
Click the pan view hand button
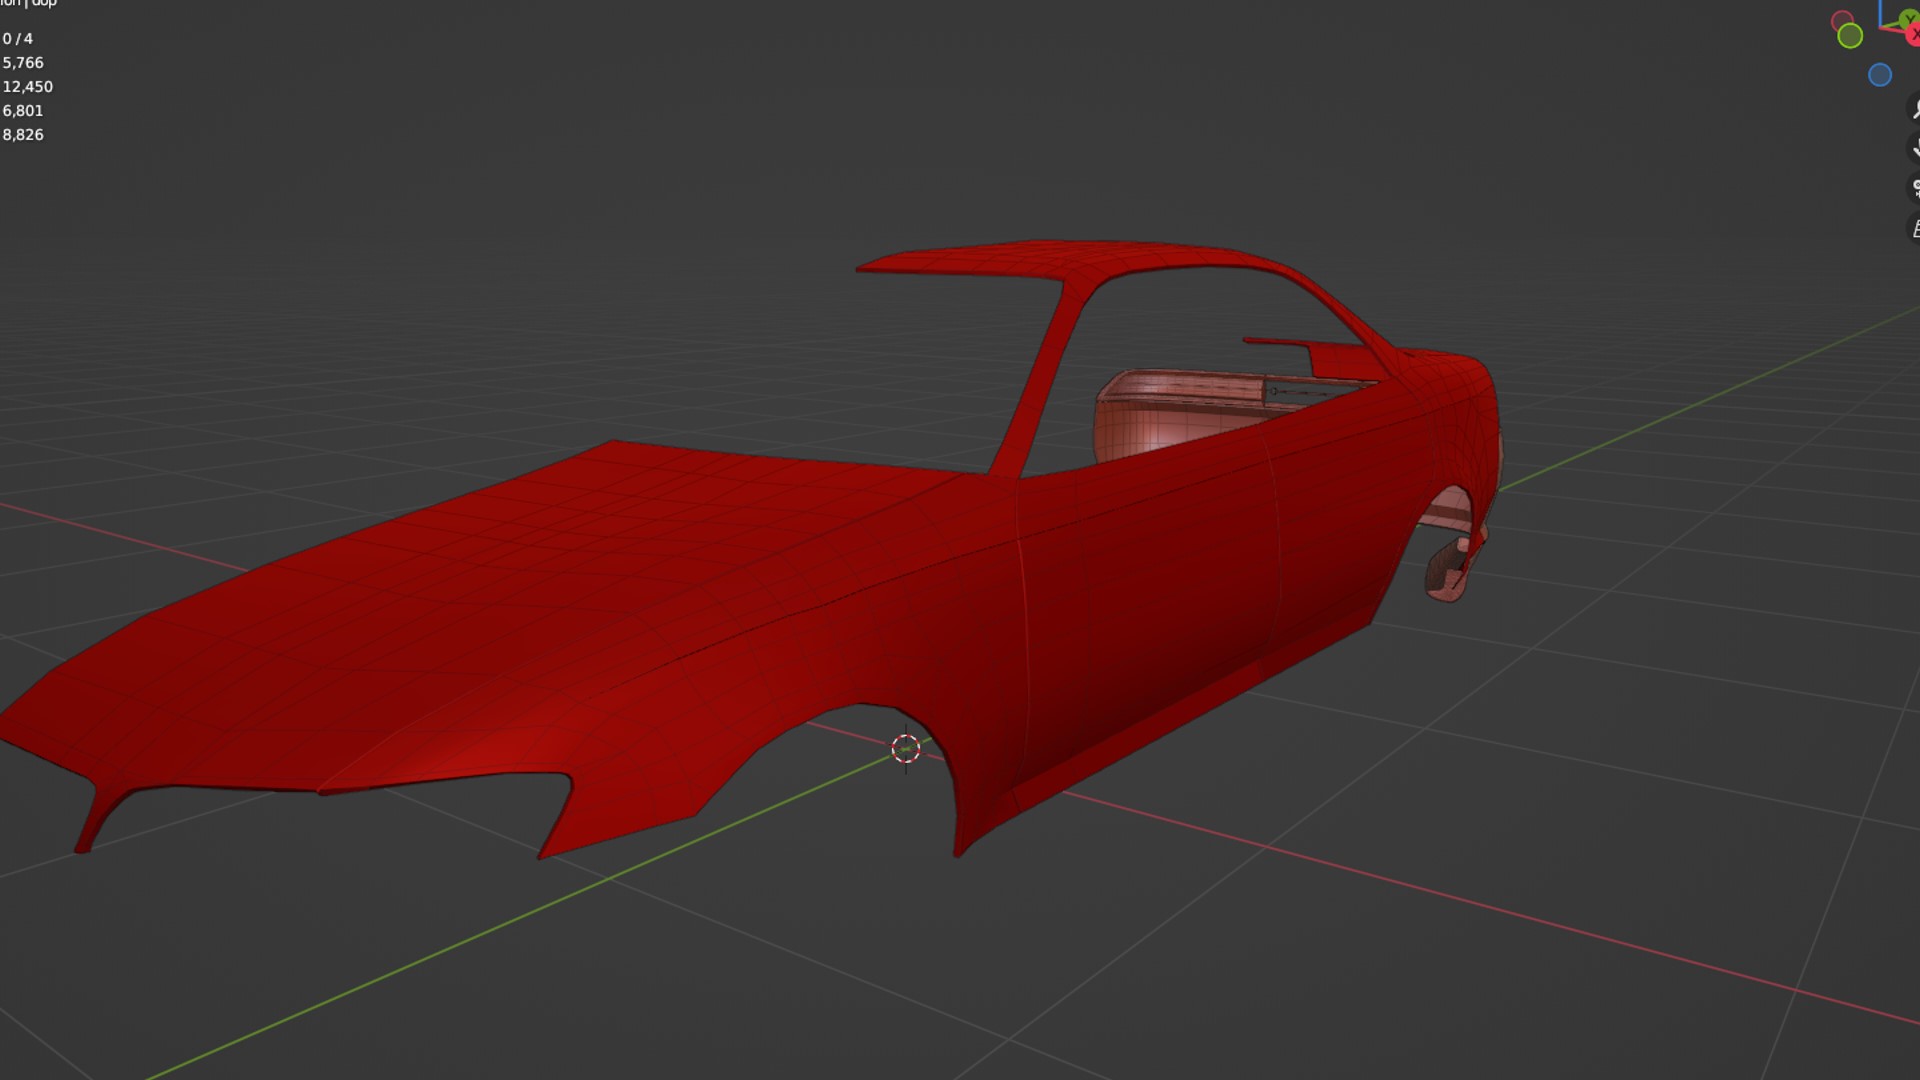1915,149
